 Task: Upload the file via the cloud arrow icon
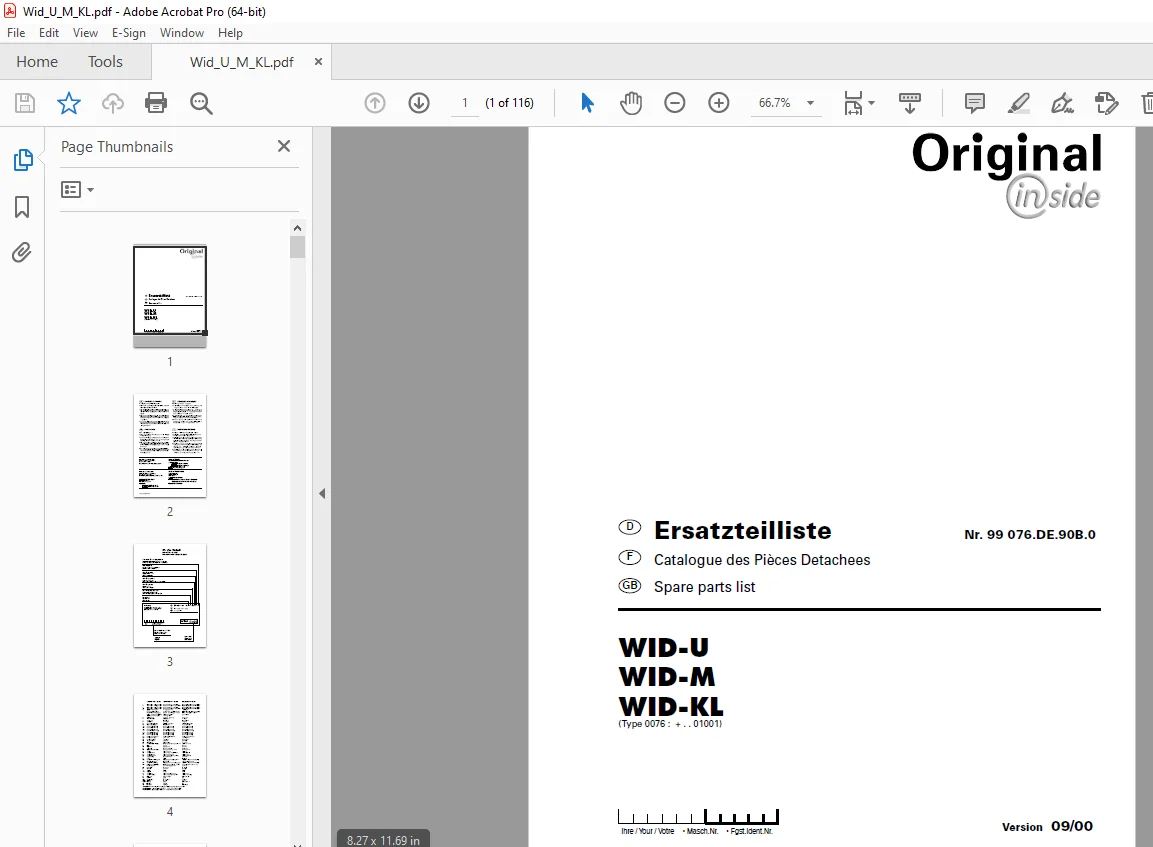(113, 103)
